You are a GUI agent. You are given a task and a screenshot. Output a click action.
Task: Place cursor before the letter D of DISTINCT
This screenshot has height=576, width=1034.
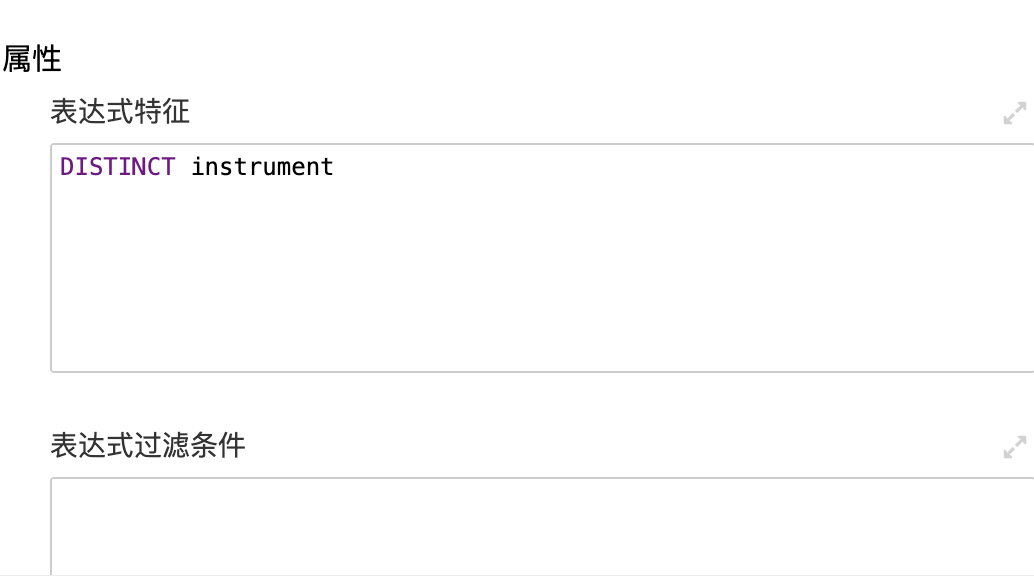point(60,166)
